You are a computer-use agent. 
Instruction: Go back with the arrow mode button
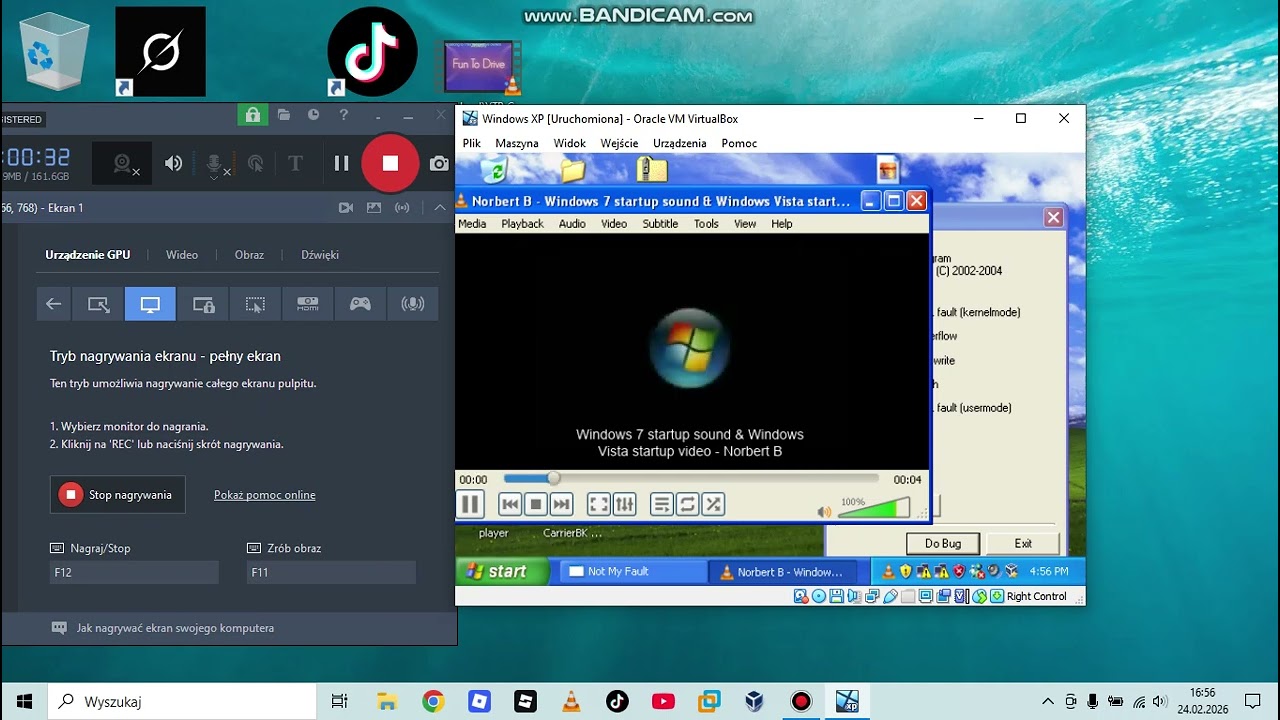[x=54, y=304]
